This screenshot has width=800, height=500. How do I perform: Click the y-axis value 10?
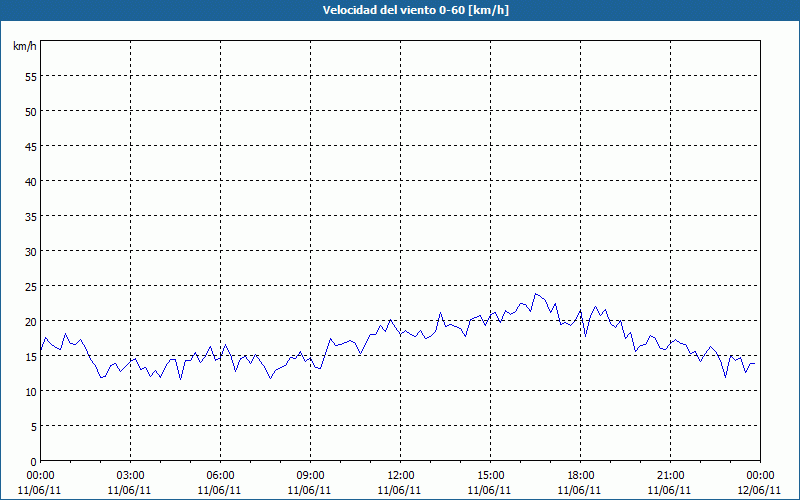31,391
